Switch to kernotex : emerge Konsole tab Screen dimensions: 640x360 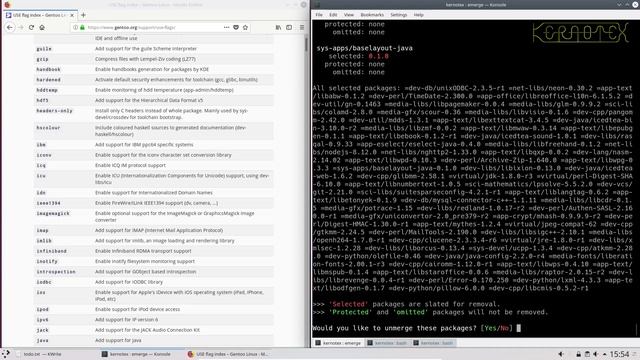(x=338, y=343)
